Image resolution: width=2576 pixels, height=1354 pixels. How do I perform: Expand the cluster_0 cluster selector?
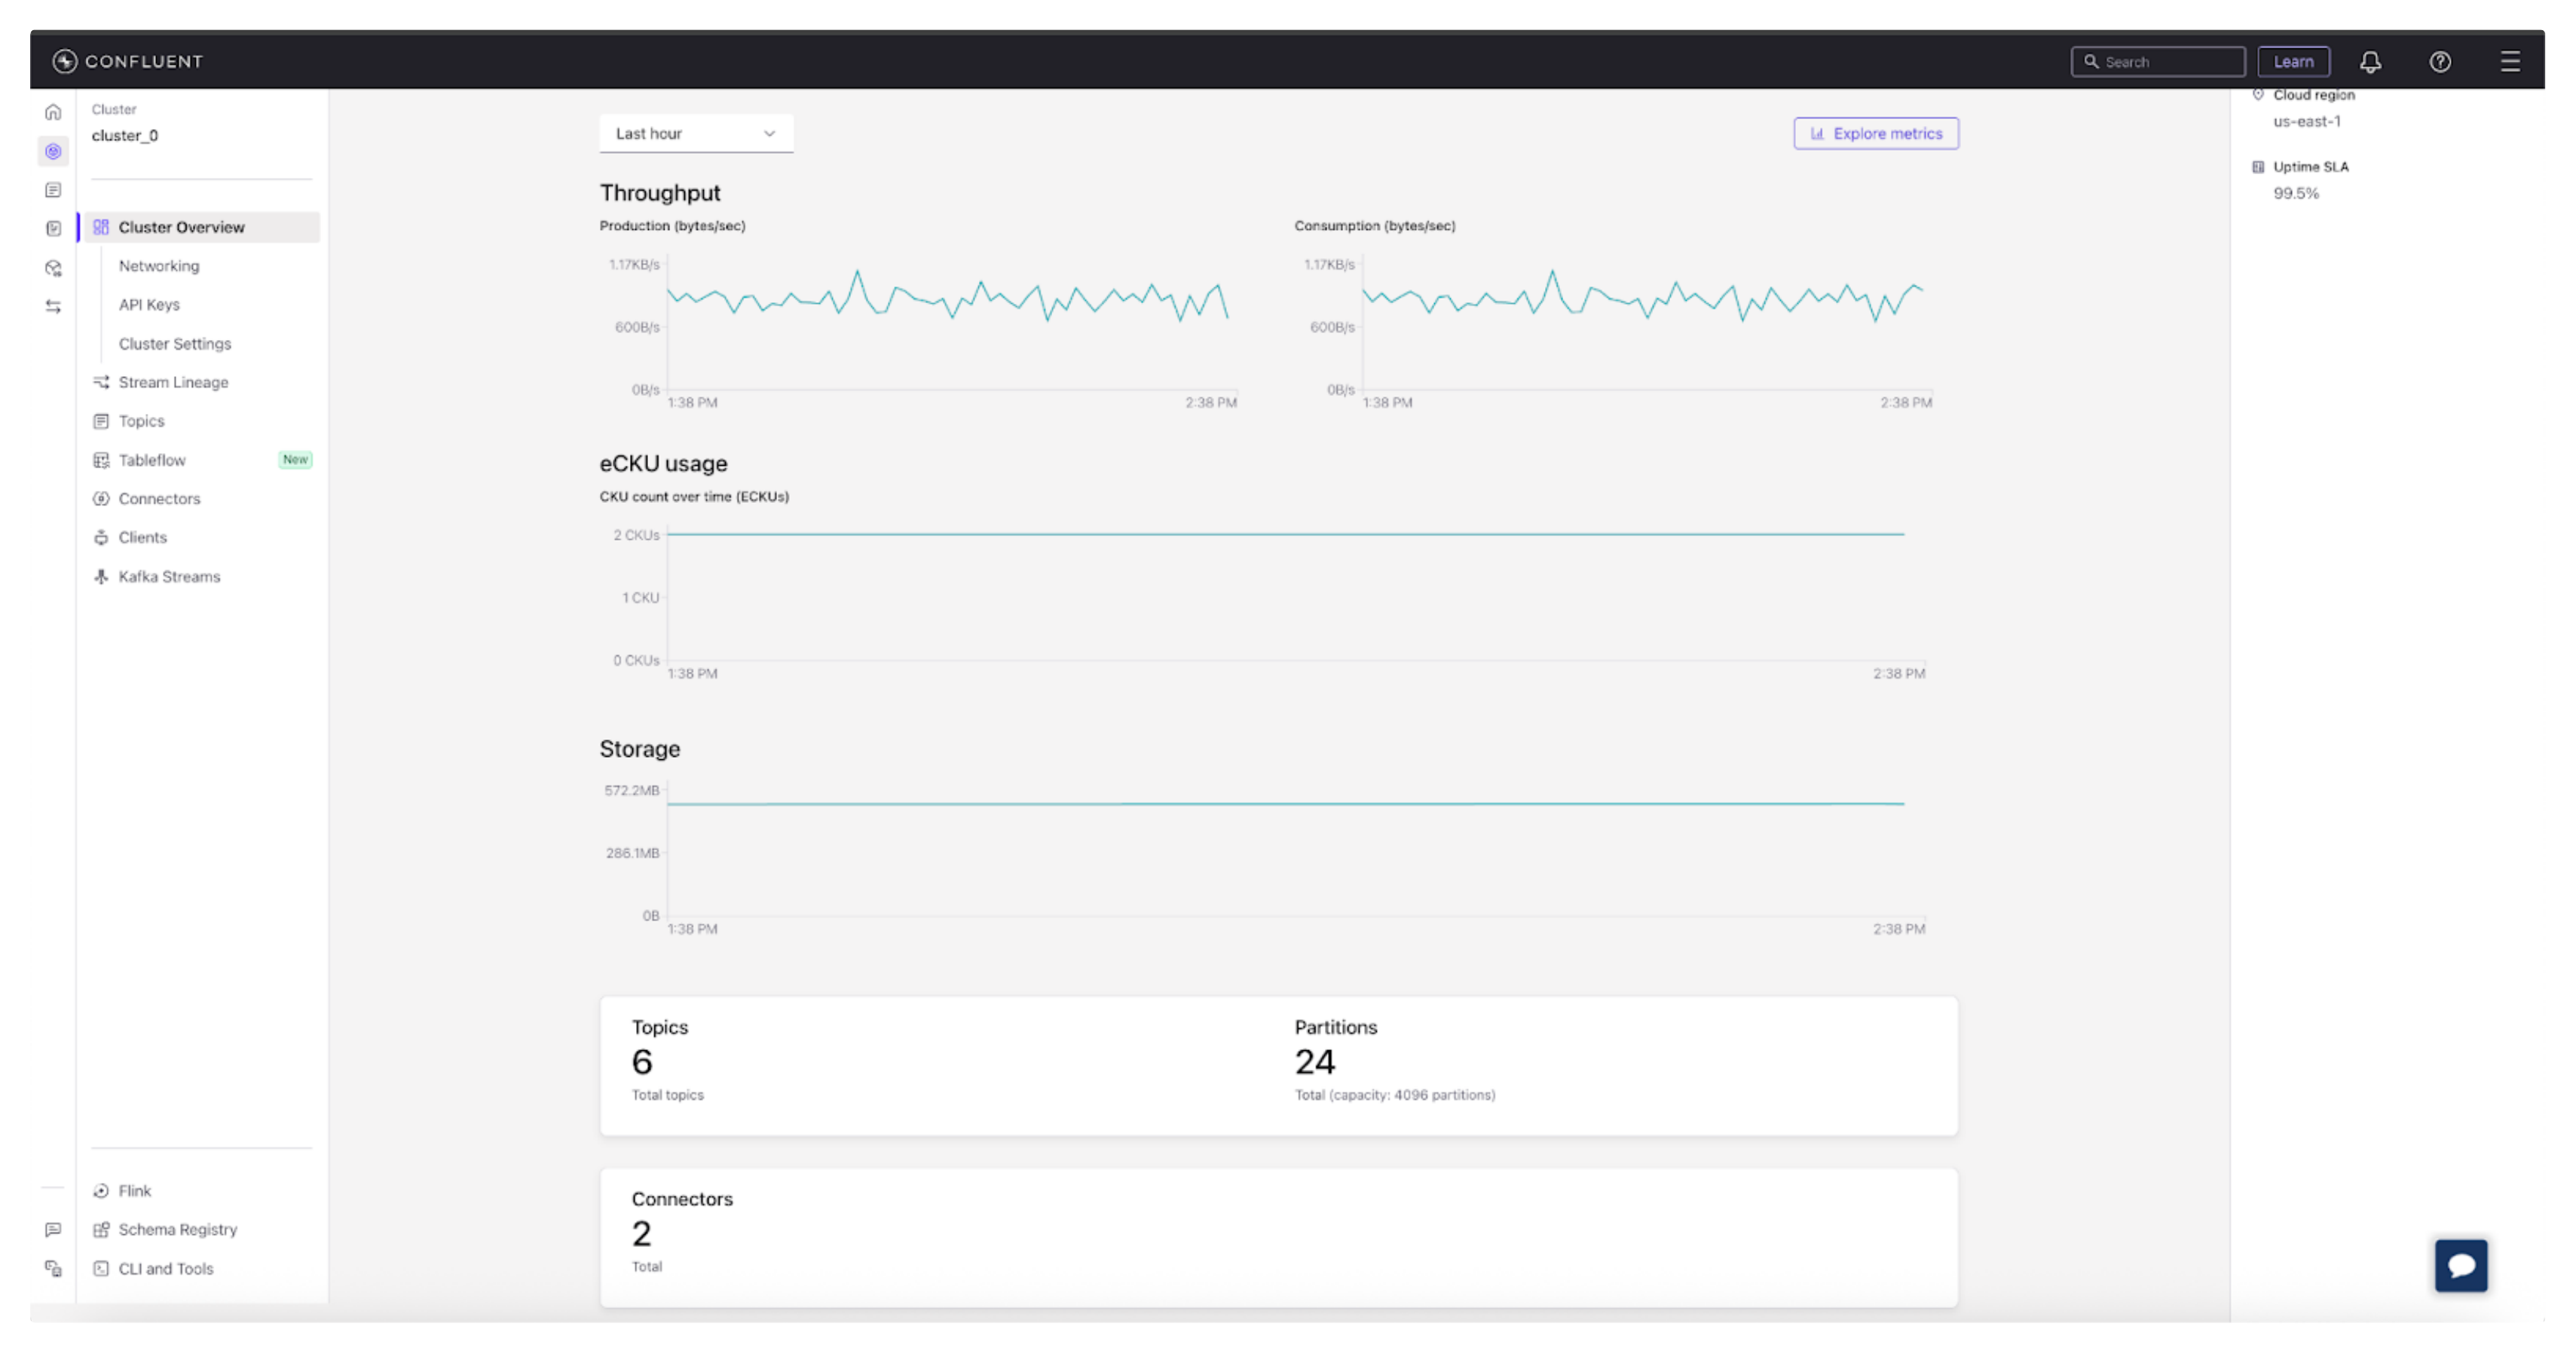[x=125, y=136]
